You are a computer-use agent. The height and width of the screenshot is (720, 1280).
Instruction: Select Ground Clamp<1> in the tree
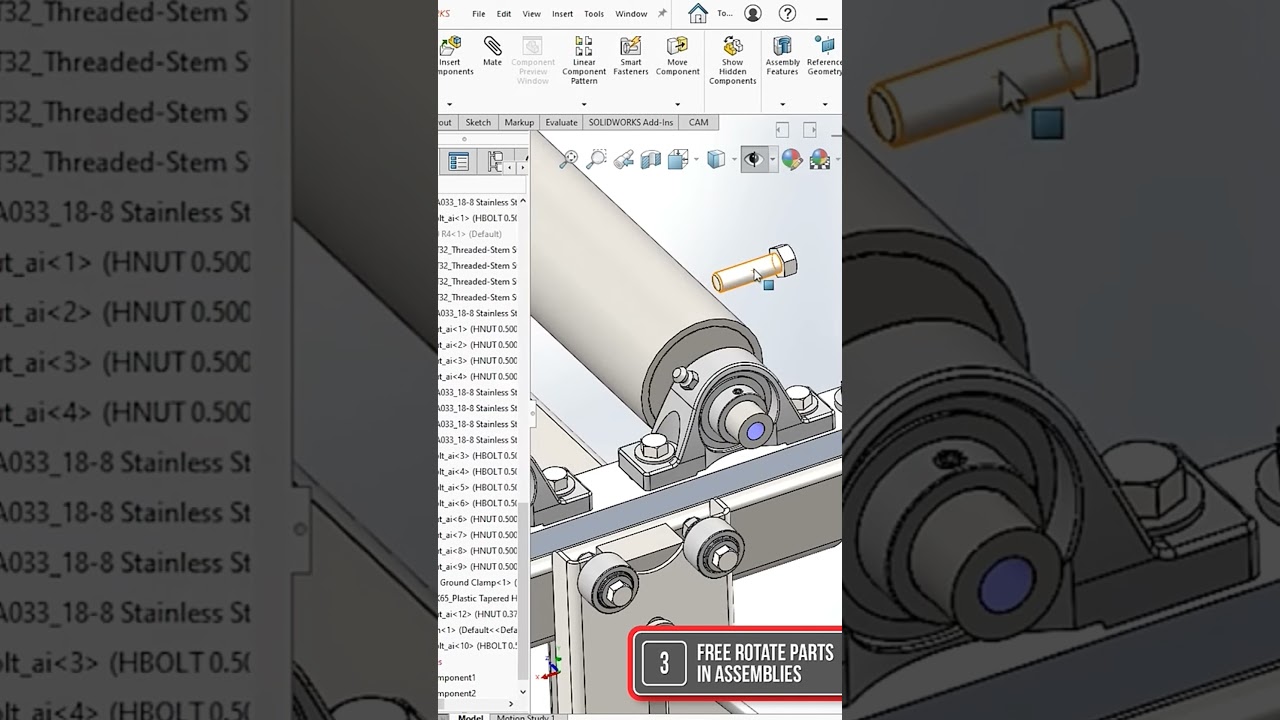pos(478,582)
